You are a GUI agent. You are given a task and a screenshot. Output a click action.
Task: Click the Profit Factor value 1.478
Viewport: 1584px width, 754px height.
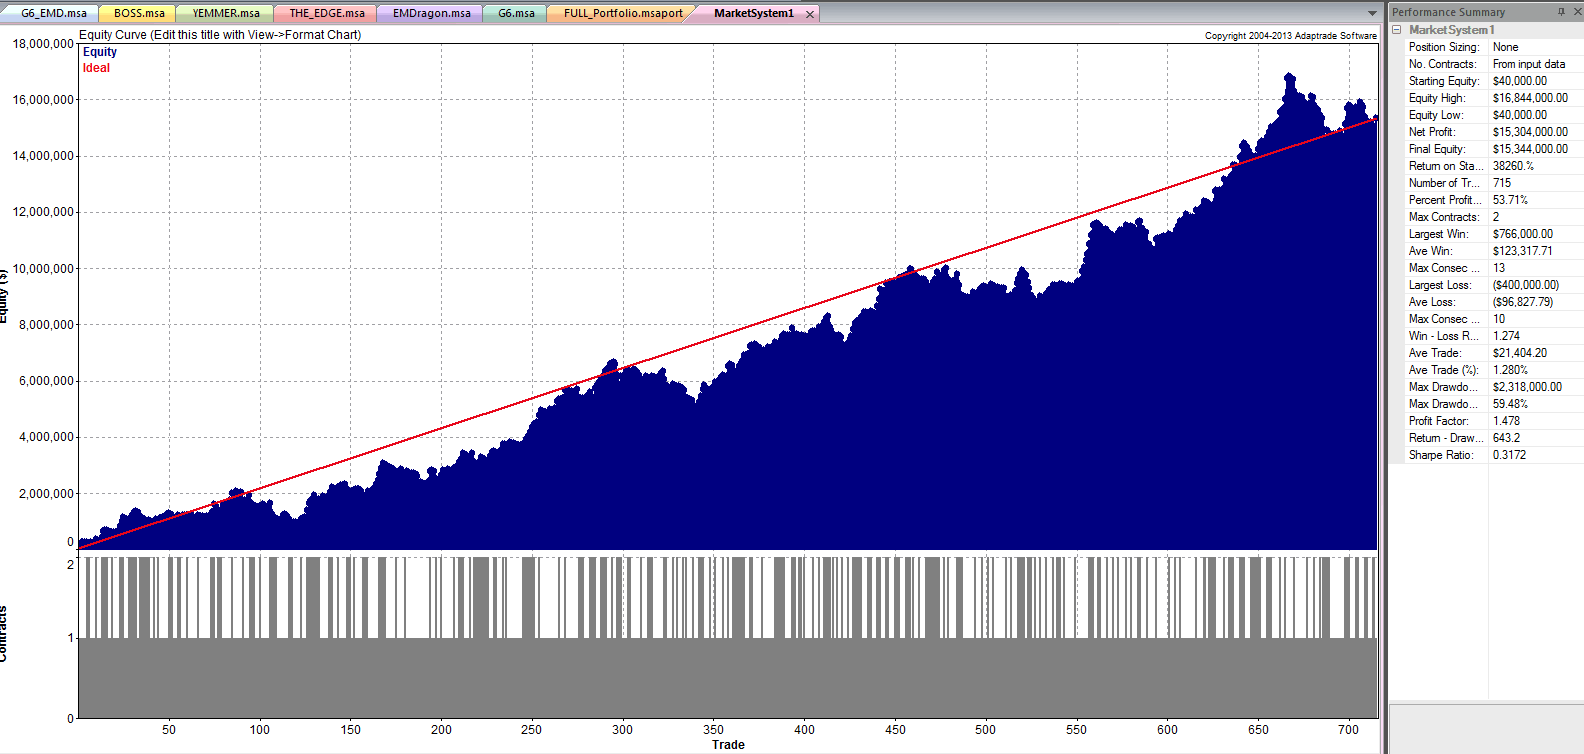click(1506, 421)
